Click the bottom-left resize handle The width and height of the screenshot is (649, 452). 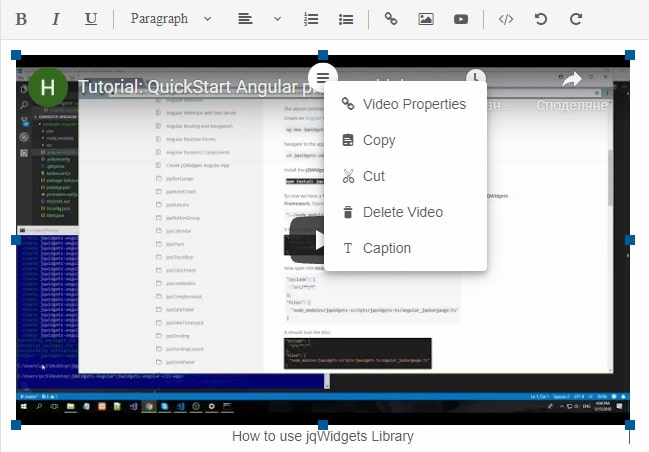tap(16, 425)
